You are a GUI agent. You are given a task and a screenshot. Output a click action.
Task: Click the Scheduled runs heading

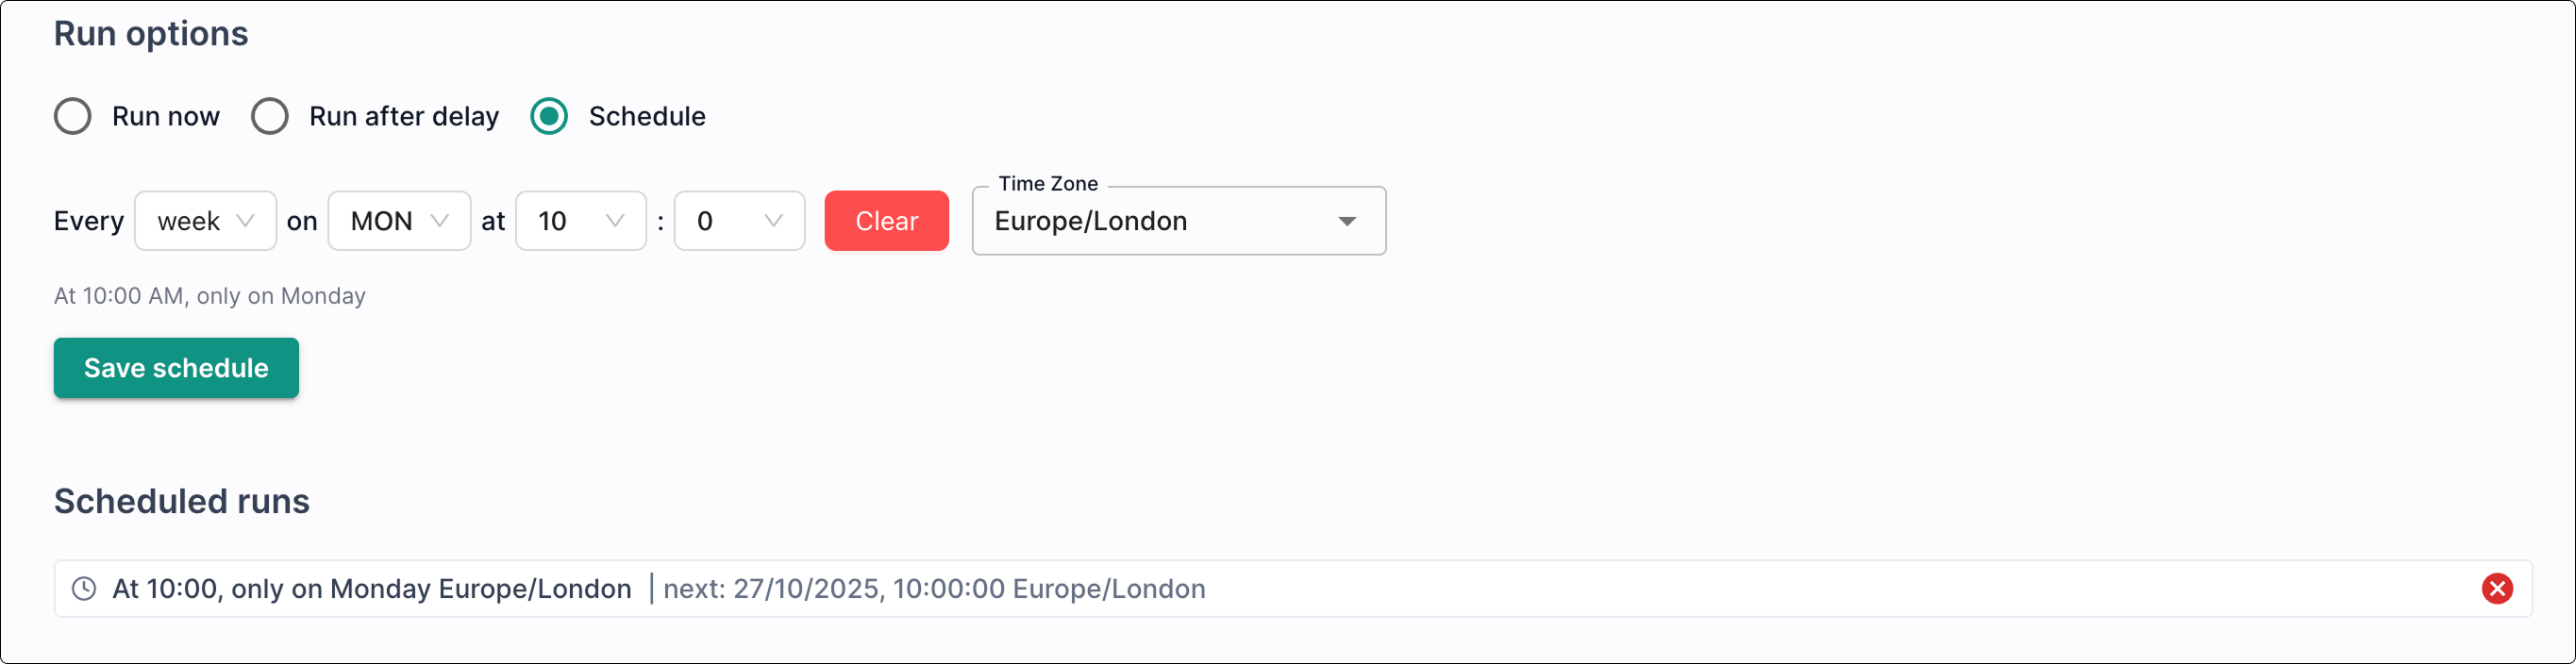coord(181,501)
